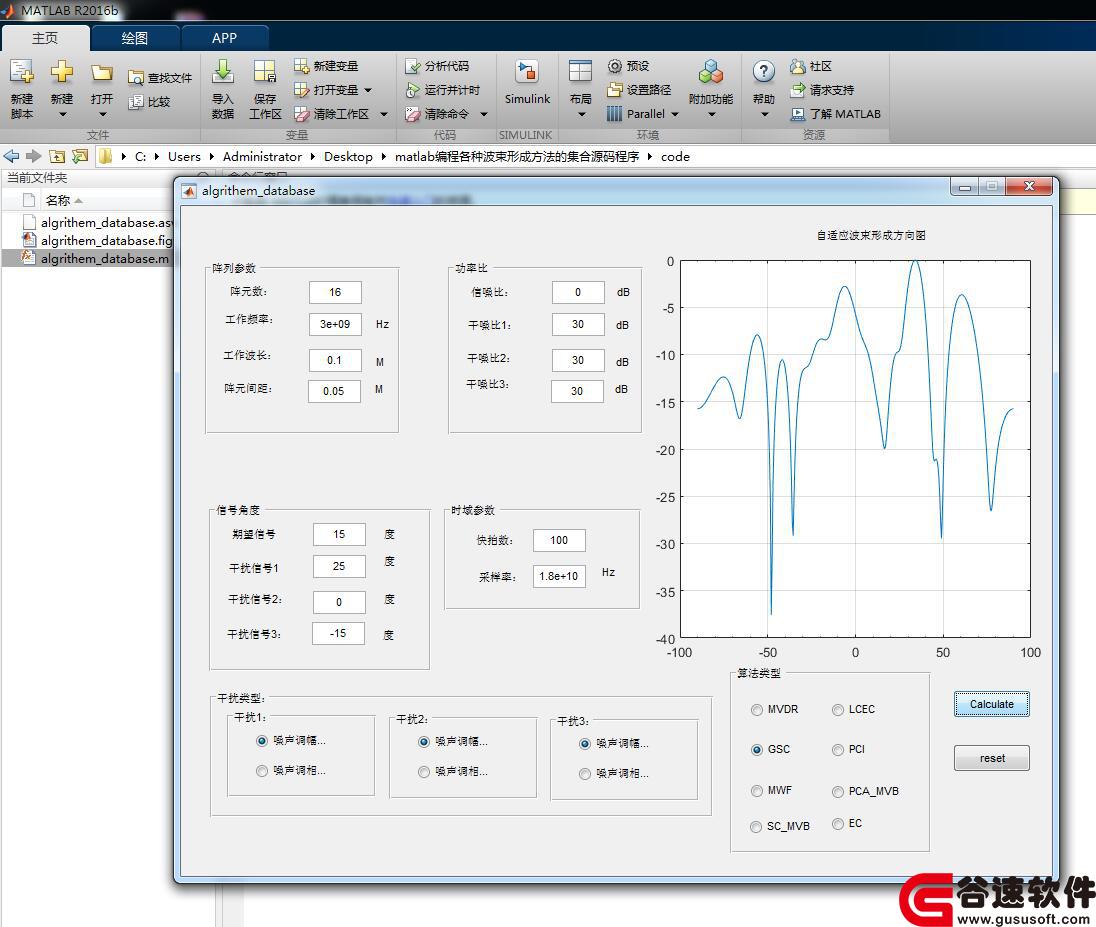Expand the Help (帮助) dropdown arrow
Image resolution: width=1096 pixels, height=927 pixels.
point(764,115)
